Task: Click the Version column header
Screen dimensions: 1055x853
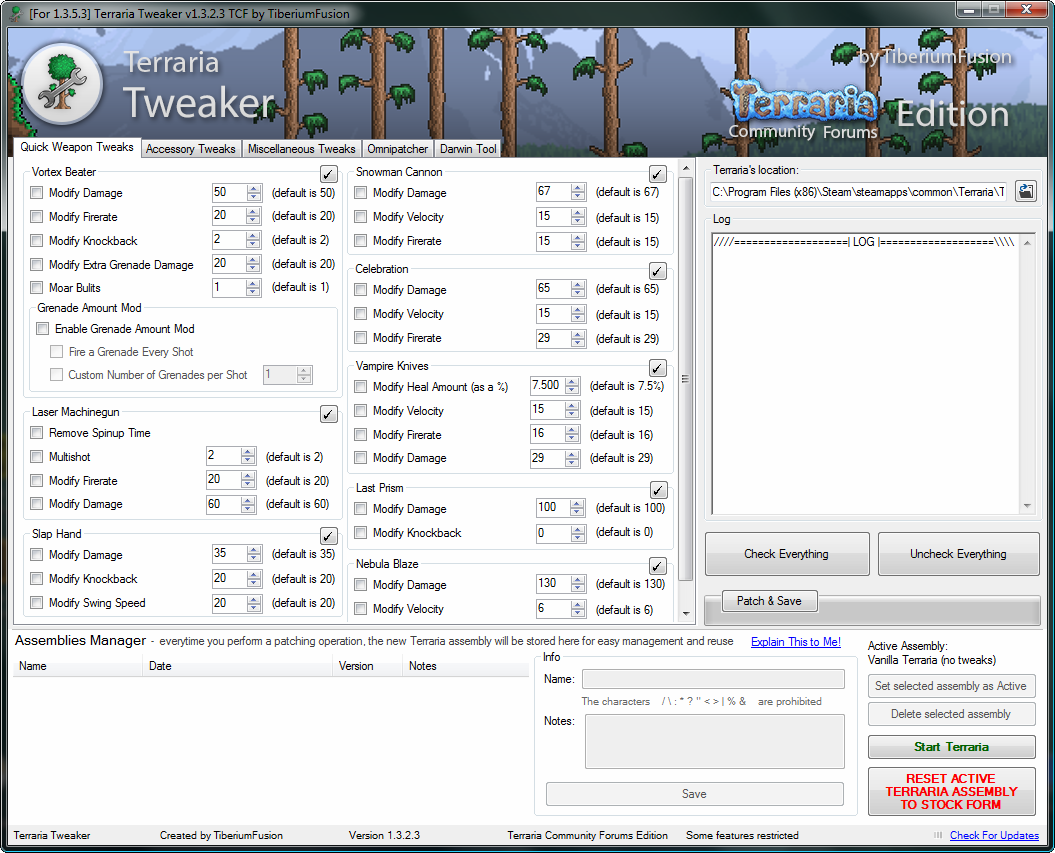Action: tap(367, 666)
